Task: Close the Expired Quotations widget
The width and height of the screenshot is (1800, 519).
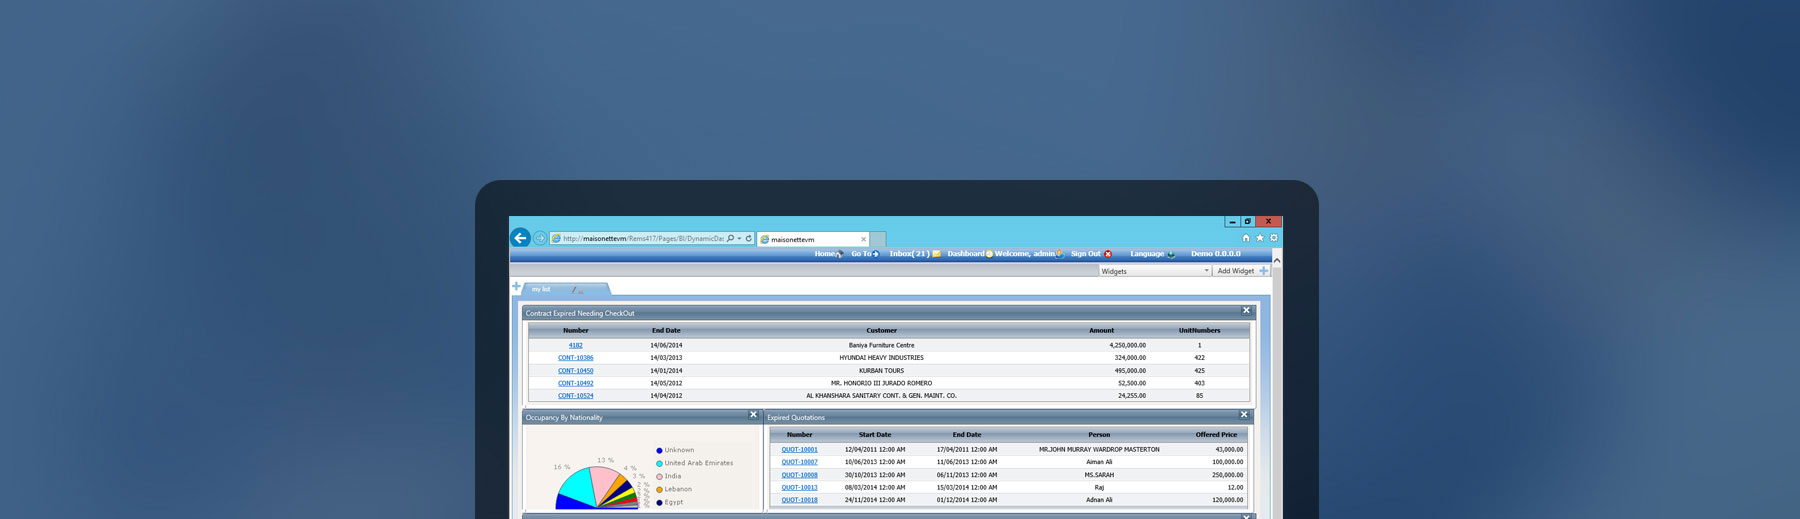Action: (x=1244, y=415)
